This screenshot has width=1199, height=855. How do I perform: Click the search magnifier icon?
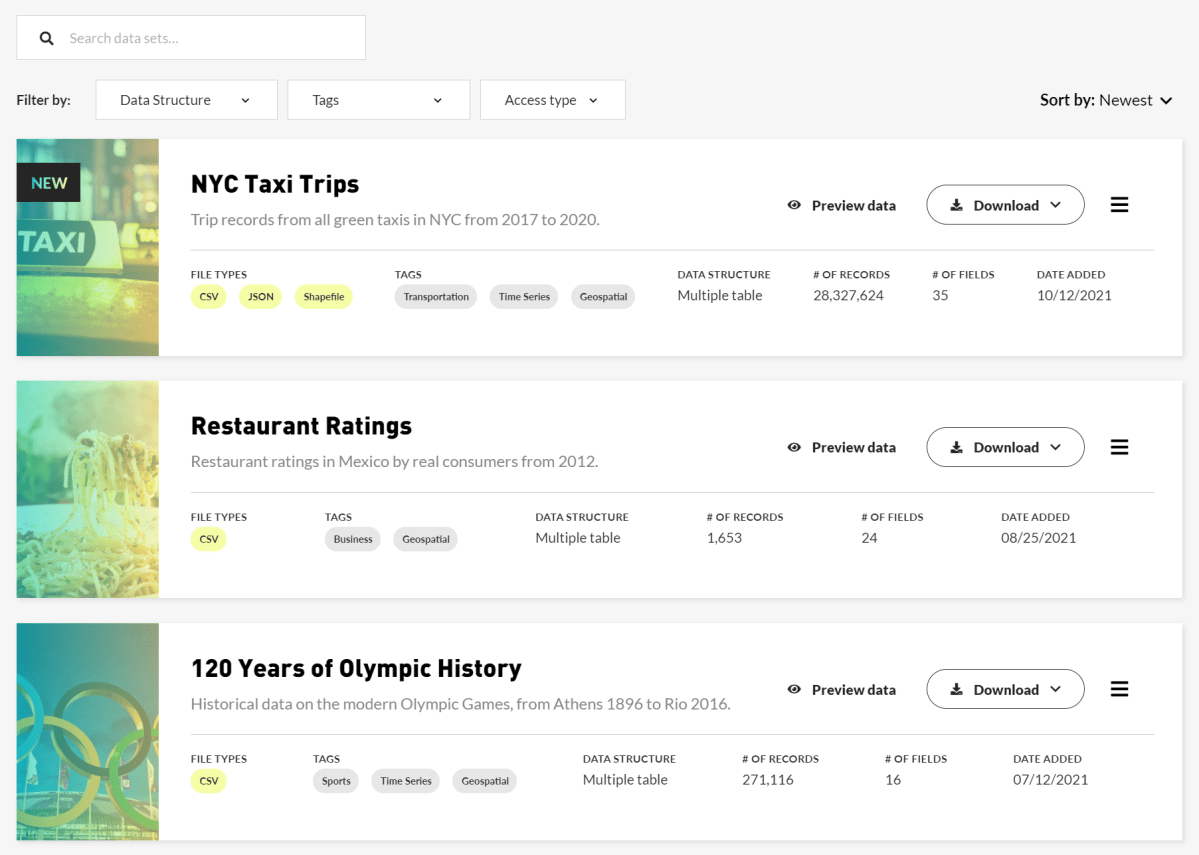pos(46,37)
